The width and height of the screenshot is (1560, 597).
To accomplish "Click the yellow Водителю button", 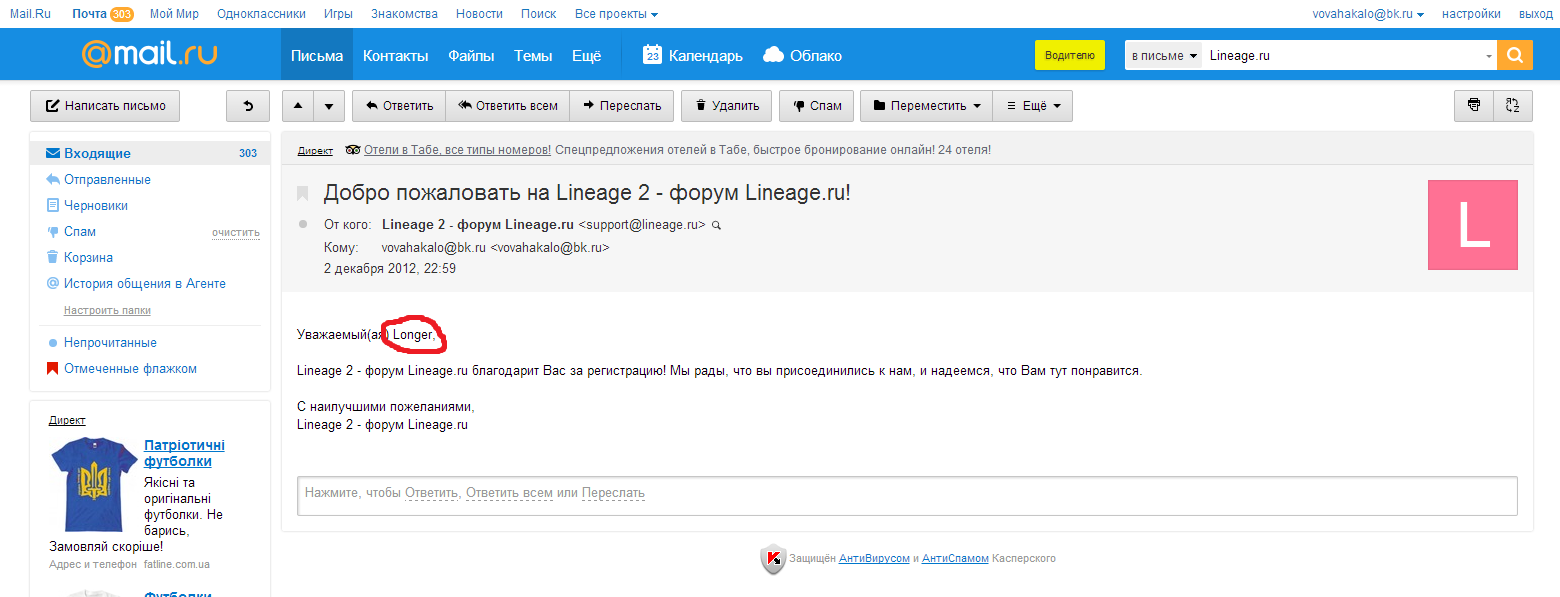I will point(1069,56).
